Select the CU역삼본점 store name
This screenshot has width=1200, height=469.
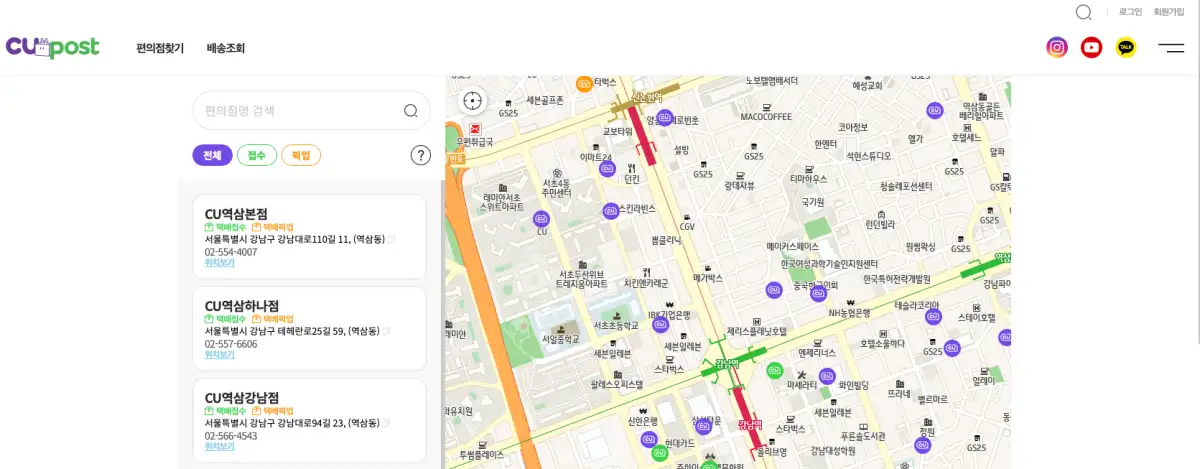tap(236, 214)
